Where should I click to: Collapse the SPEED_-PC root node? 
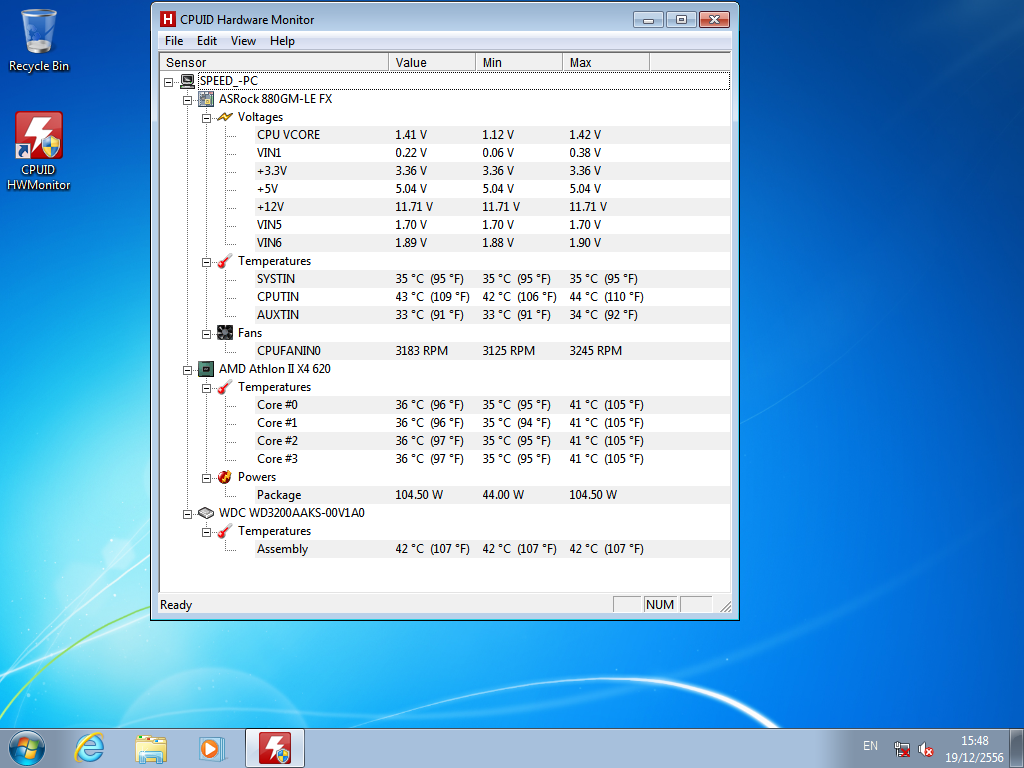[x=168, y=82]
